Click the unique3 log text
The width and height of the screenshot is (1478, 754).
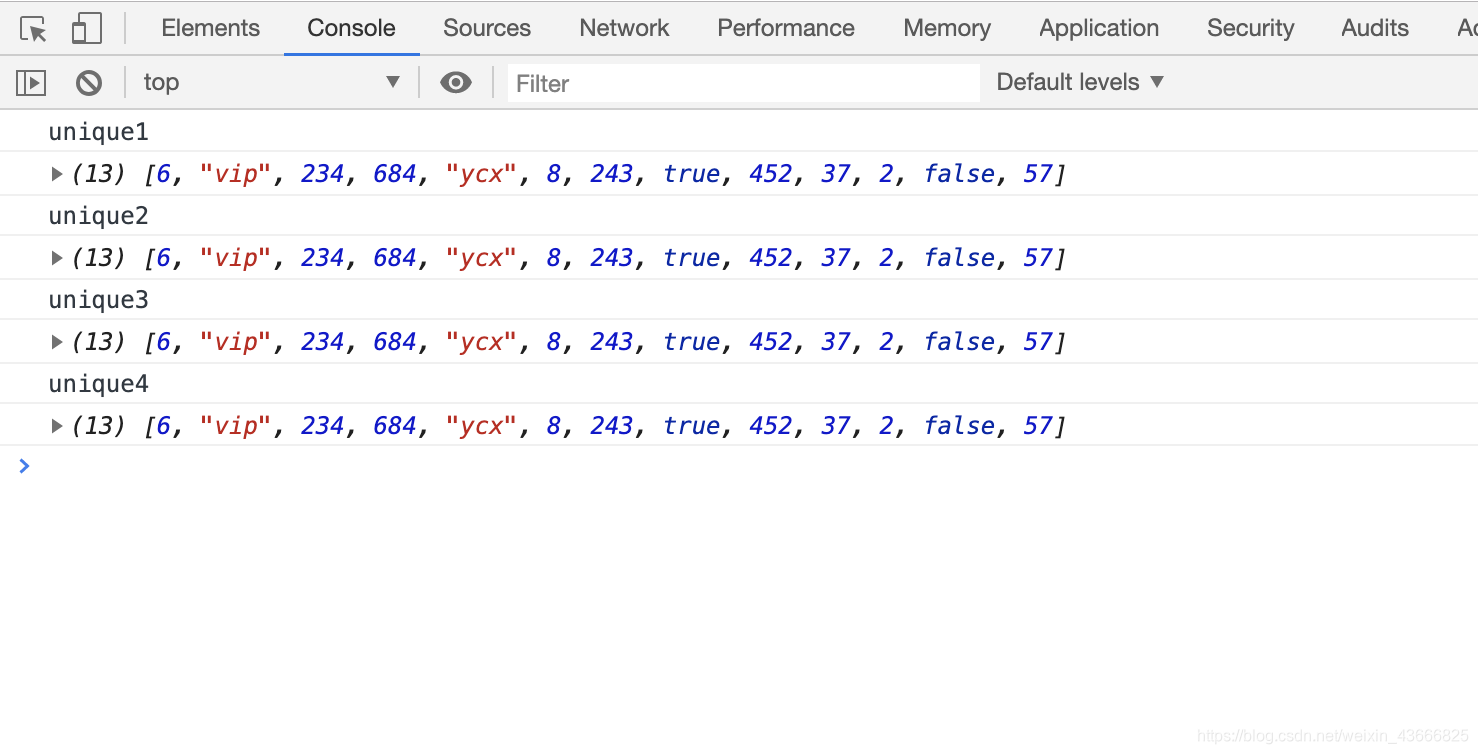[x=99, y=300]
